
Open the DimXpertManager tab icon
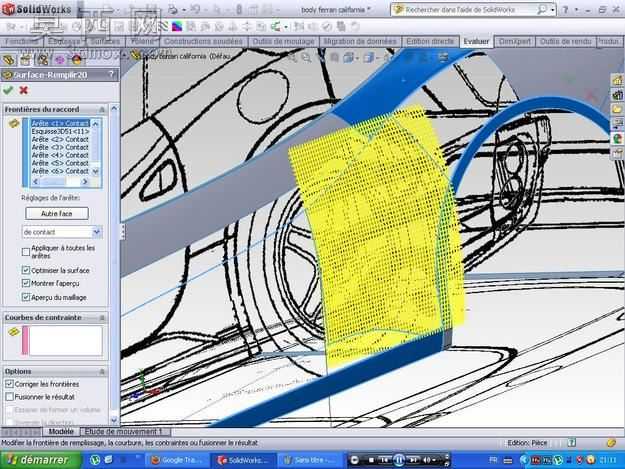[59, 60]
